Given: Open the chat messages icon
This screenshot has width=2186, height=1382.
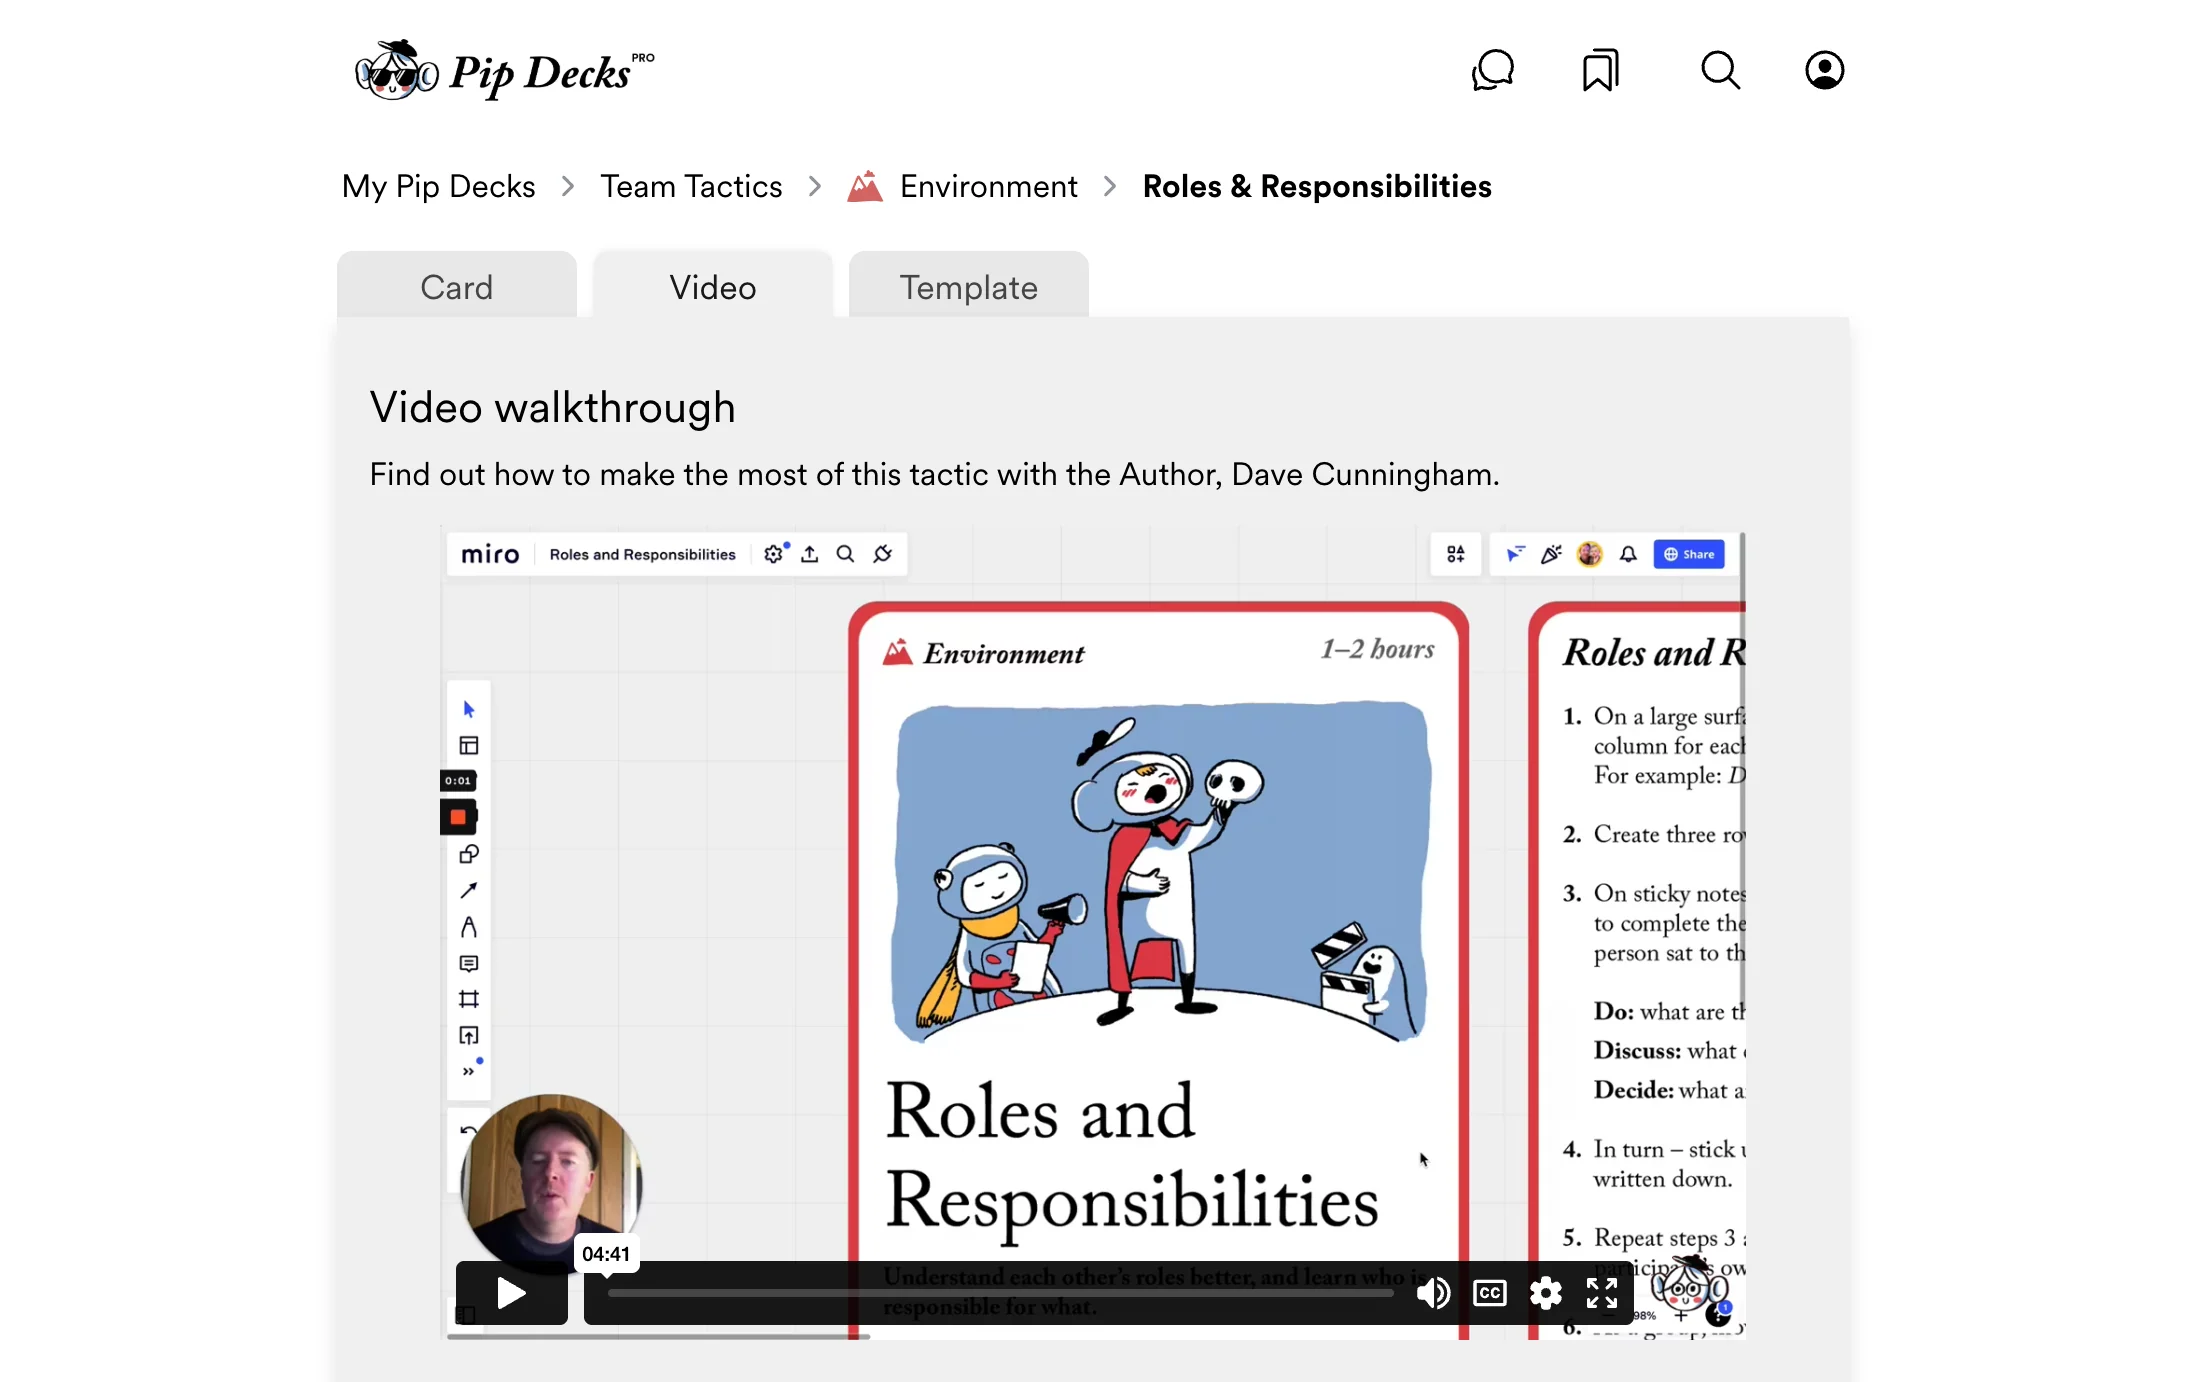Looking at the screenshot, I should (x=1493, y=71).
